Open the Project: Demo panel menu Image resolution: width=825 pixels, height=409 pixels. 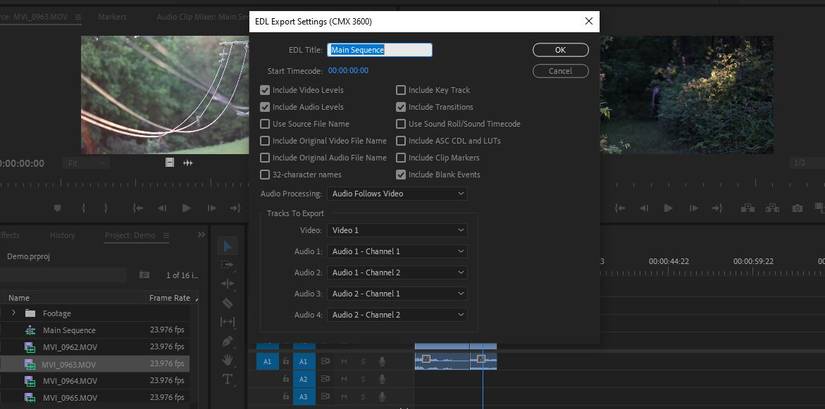166,235
